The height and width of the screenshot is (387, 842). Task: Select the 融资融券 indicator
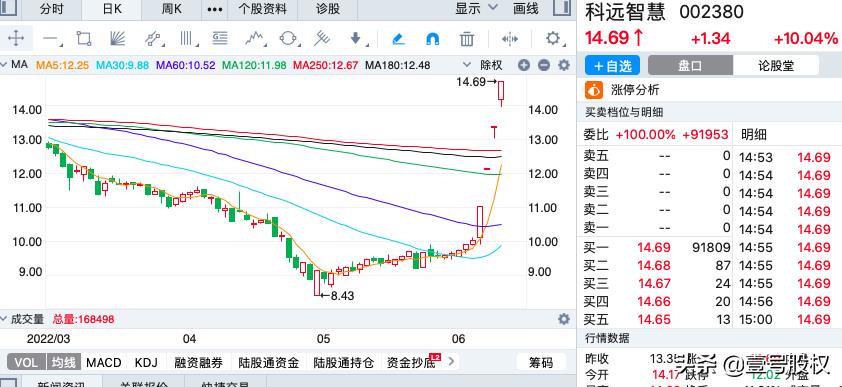point(198,362)
